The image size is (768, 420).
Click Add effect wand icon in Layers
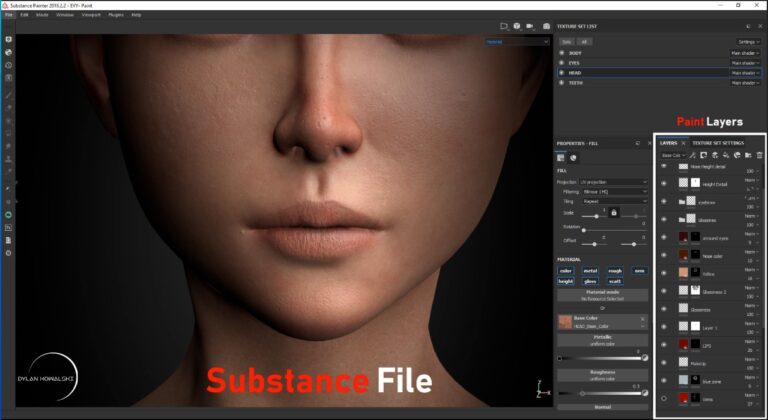(x=692, y=155)
